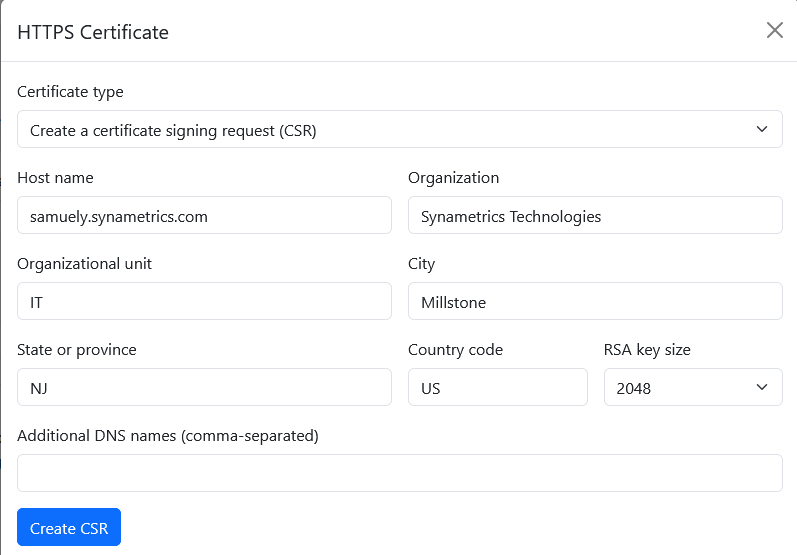Click the Host name input field
797x555 pixels.
coord(204,215)
